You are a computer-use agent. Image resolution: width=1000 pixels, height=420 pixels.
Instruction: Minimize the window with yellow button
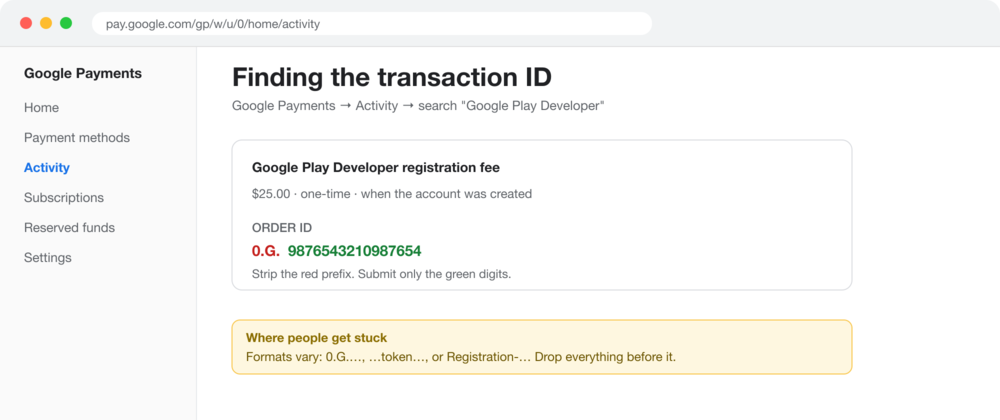tap(46, 24)
